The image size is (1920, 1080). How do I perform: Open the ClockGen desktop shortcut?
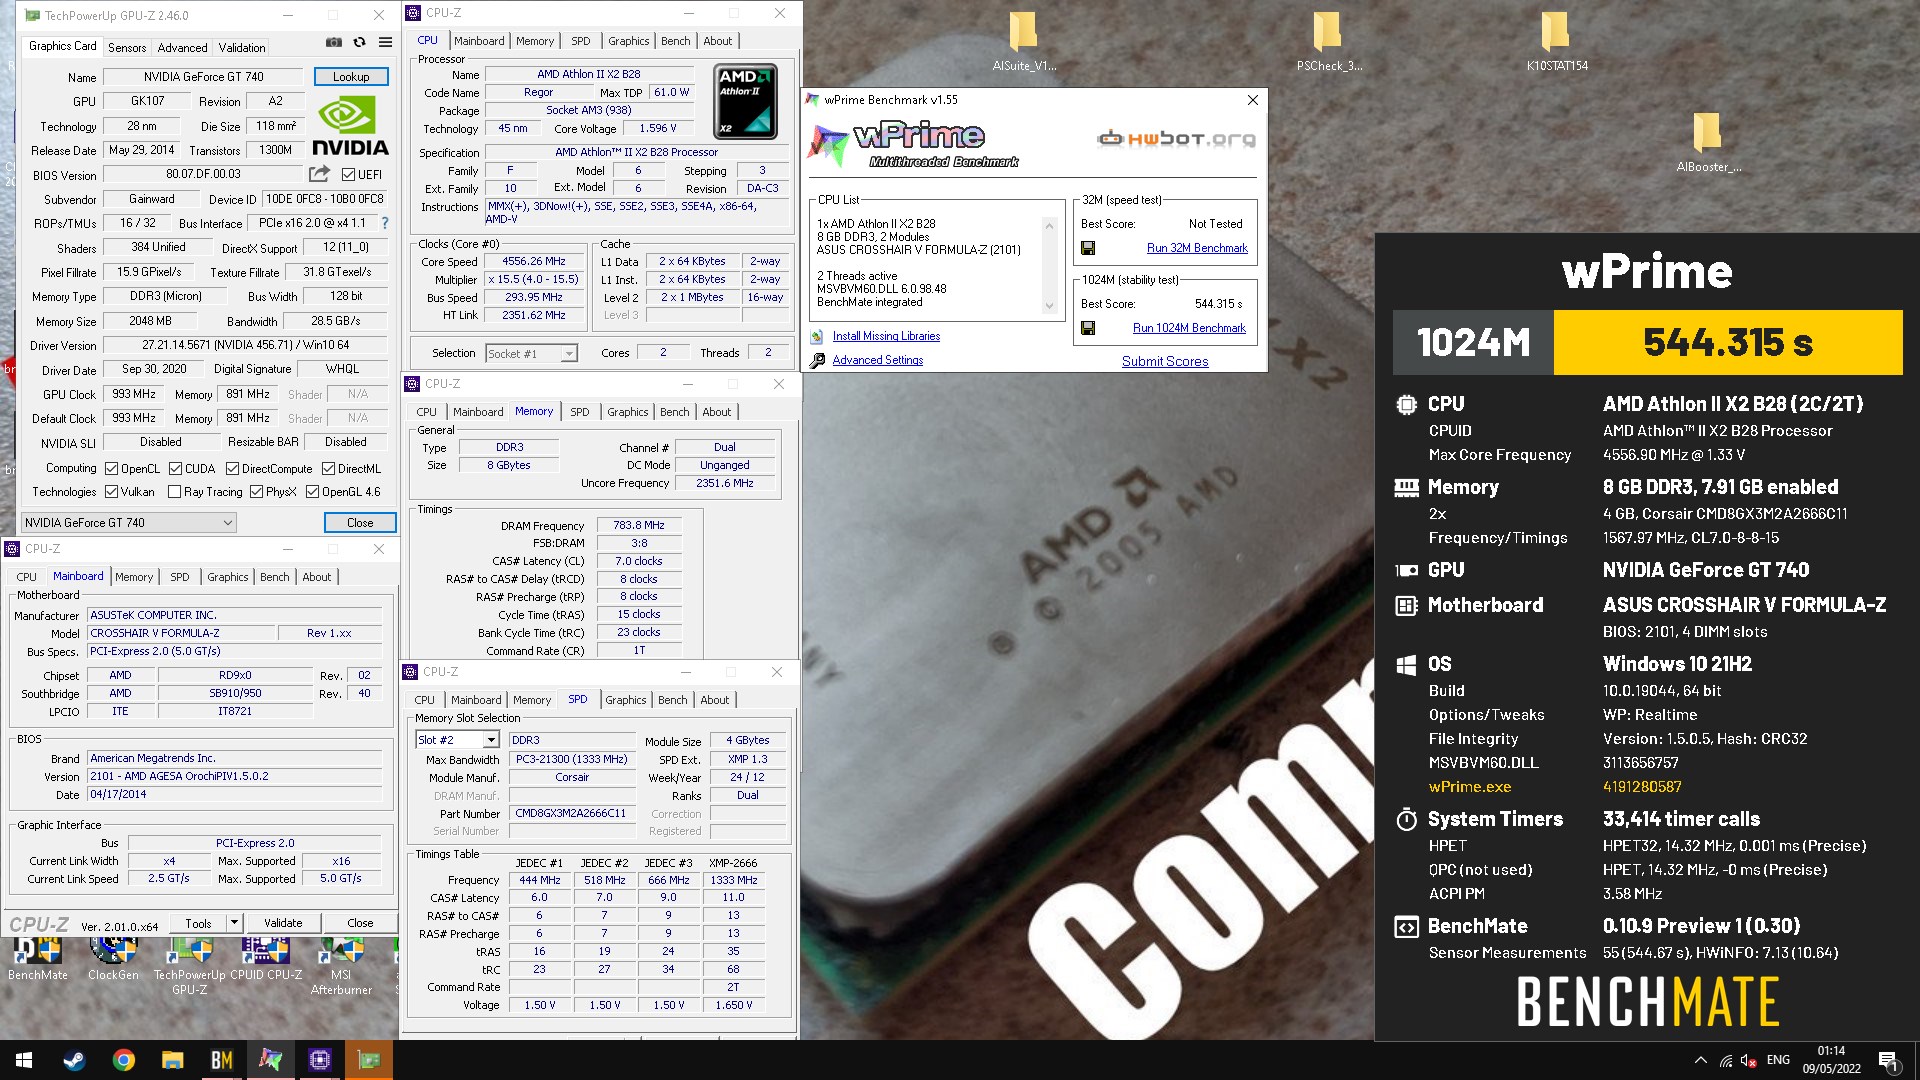tap(113, 960)
